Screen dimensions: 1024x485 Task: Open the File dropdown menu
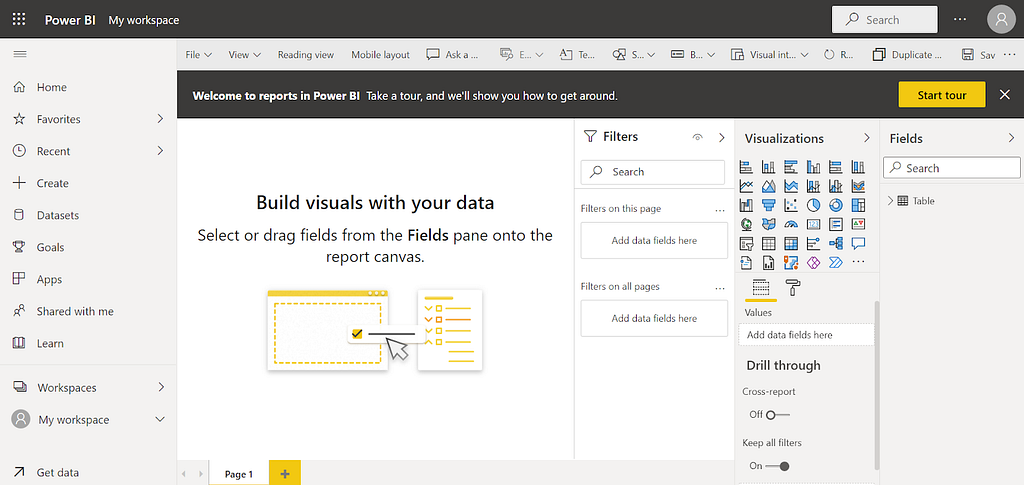(199, 55)
